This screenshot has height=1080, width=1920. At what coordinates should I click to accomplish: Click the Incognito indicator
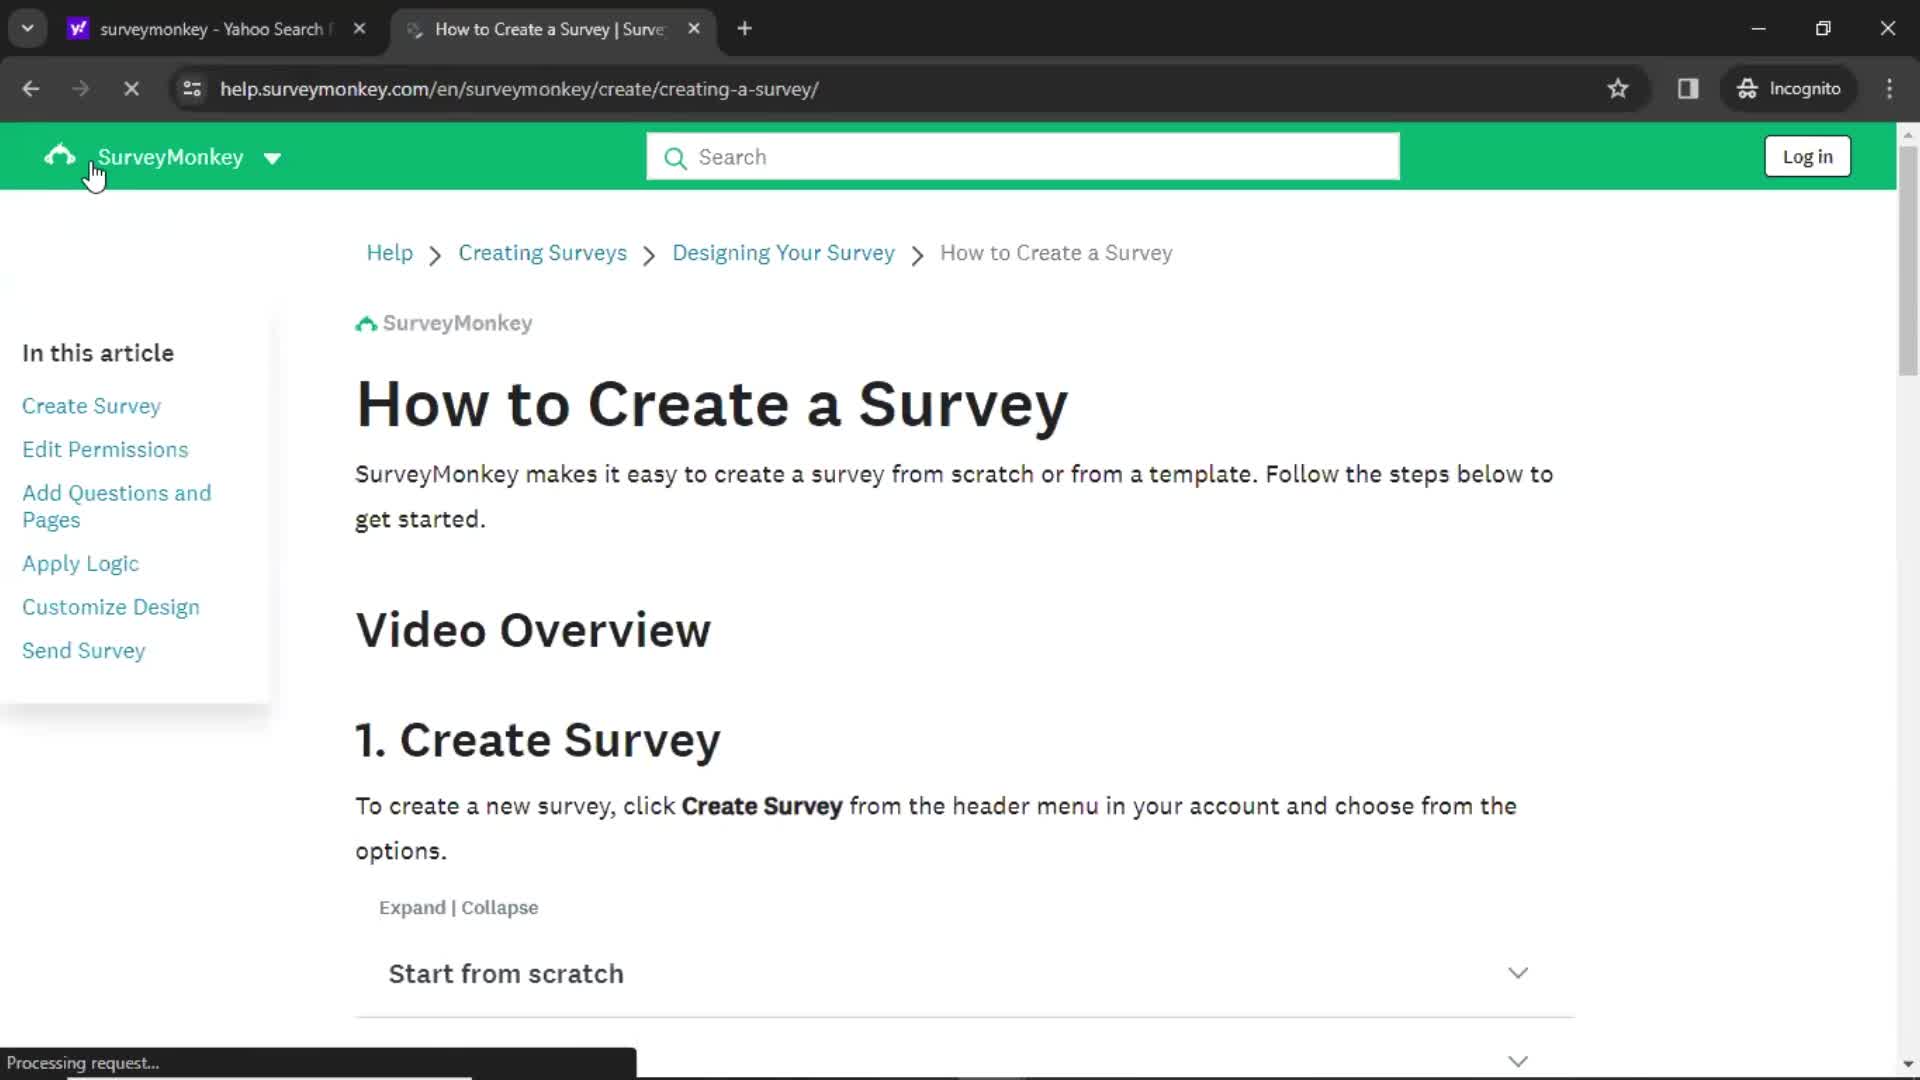click(x=1788, y=89)
